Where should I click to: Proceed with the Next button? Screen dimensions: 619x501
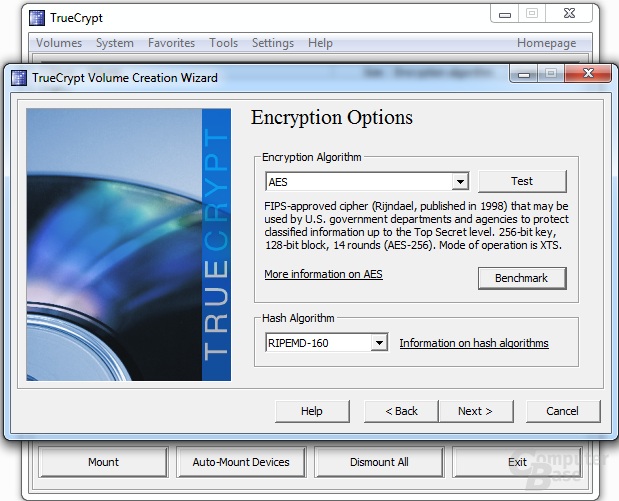coord(476,411)
